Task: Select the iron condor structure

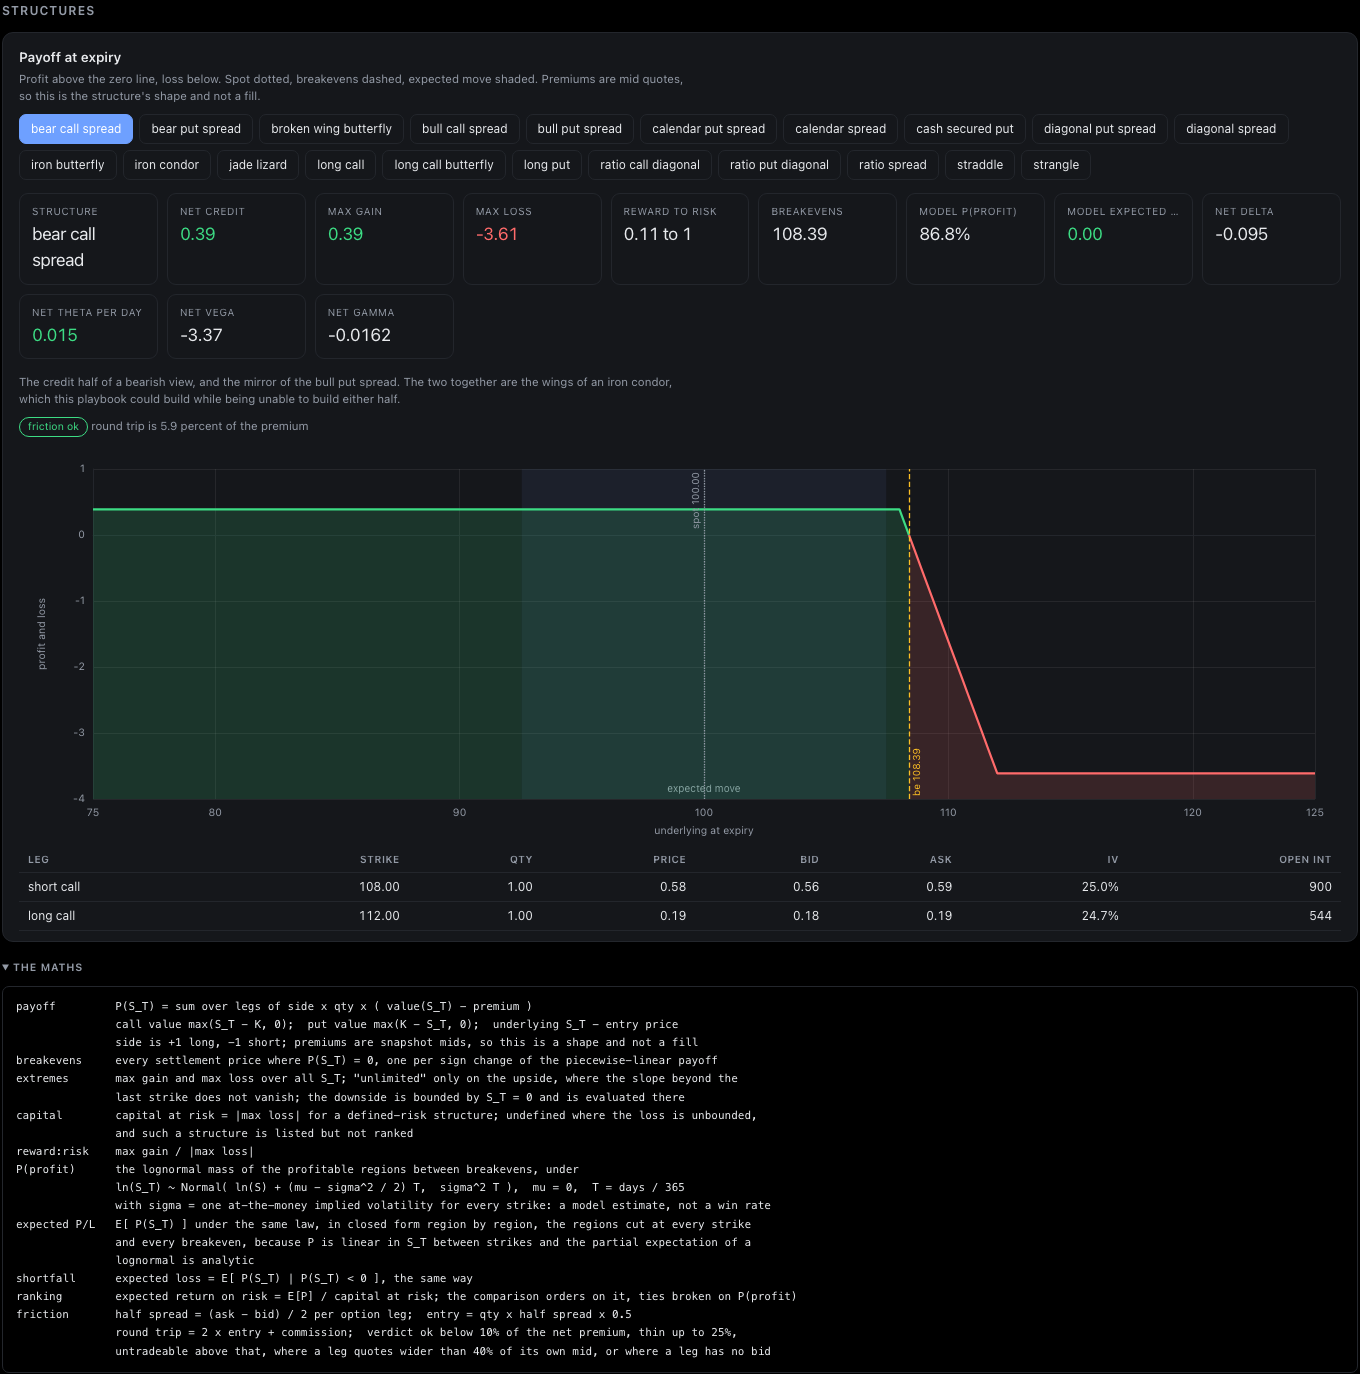Action: (166, 165)
